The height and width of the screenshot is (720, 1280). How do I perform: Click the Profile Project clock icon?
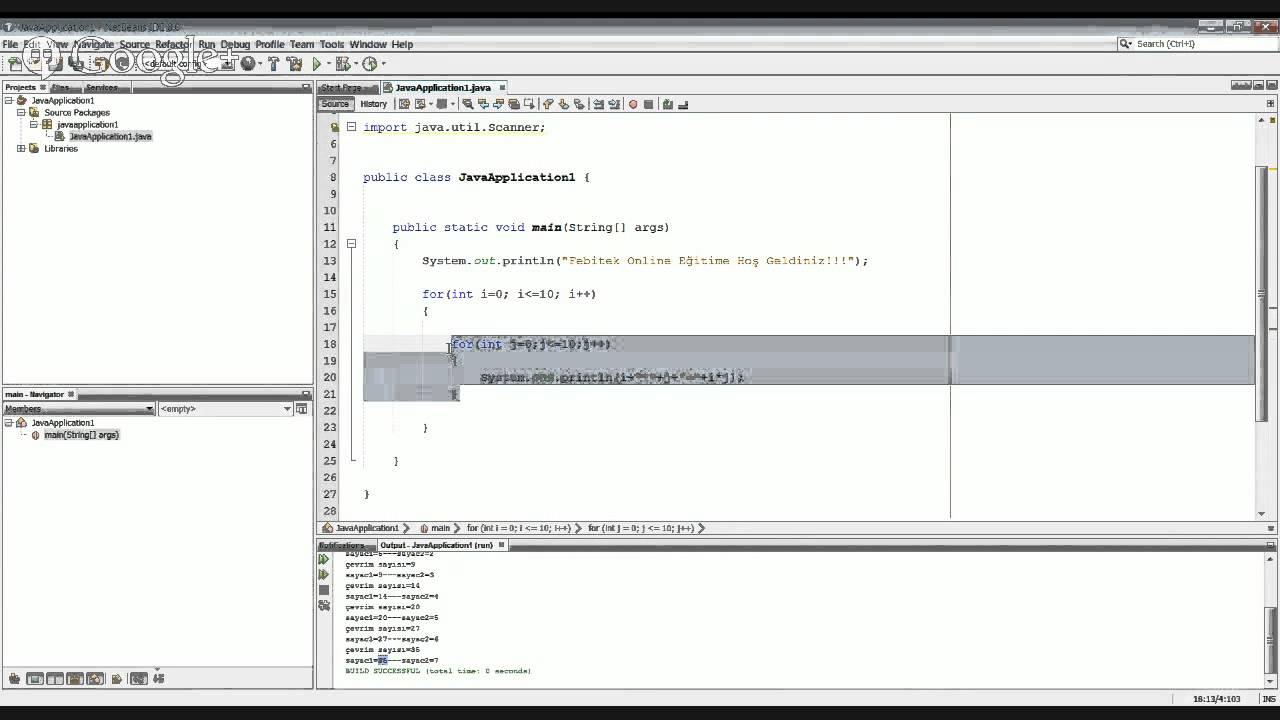coord(370,64)
